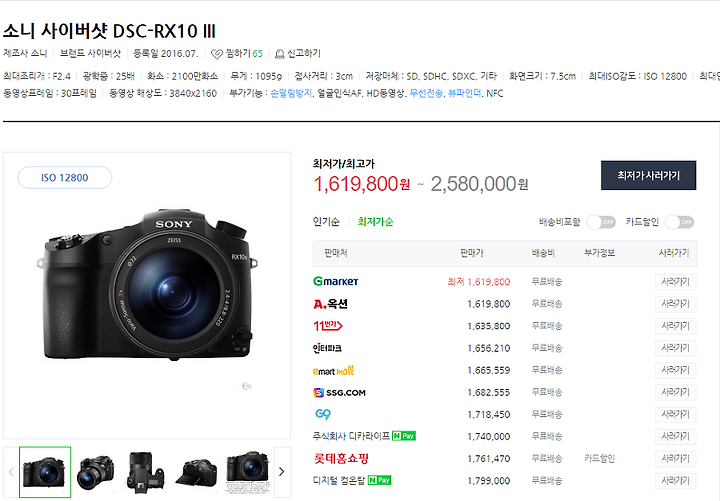Click the 신고하기 siren icon
Screen dimensions: 720x501
point(279,54)
